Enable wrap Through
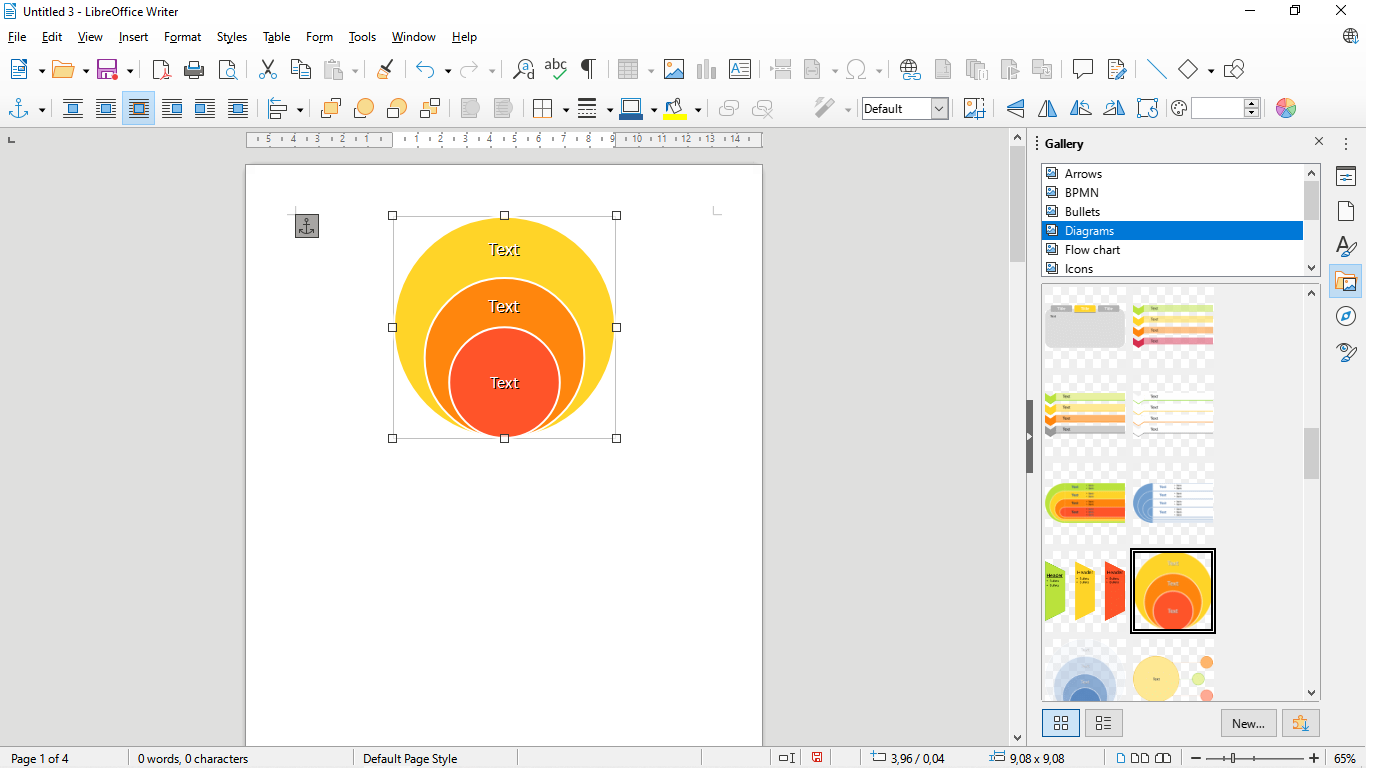 coord(238,108)
